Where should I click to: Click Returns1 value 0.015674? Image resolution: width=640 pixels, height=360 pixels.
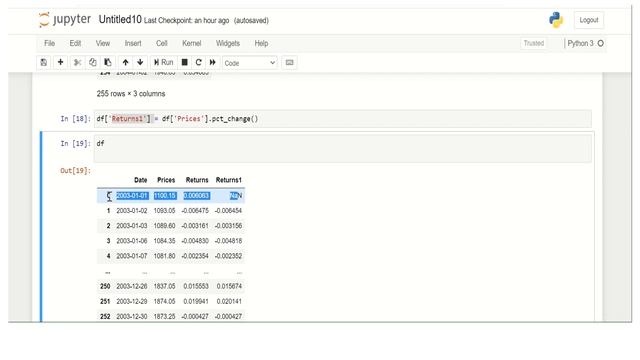coord(229,286)
